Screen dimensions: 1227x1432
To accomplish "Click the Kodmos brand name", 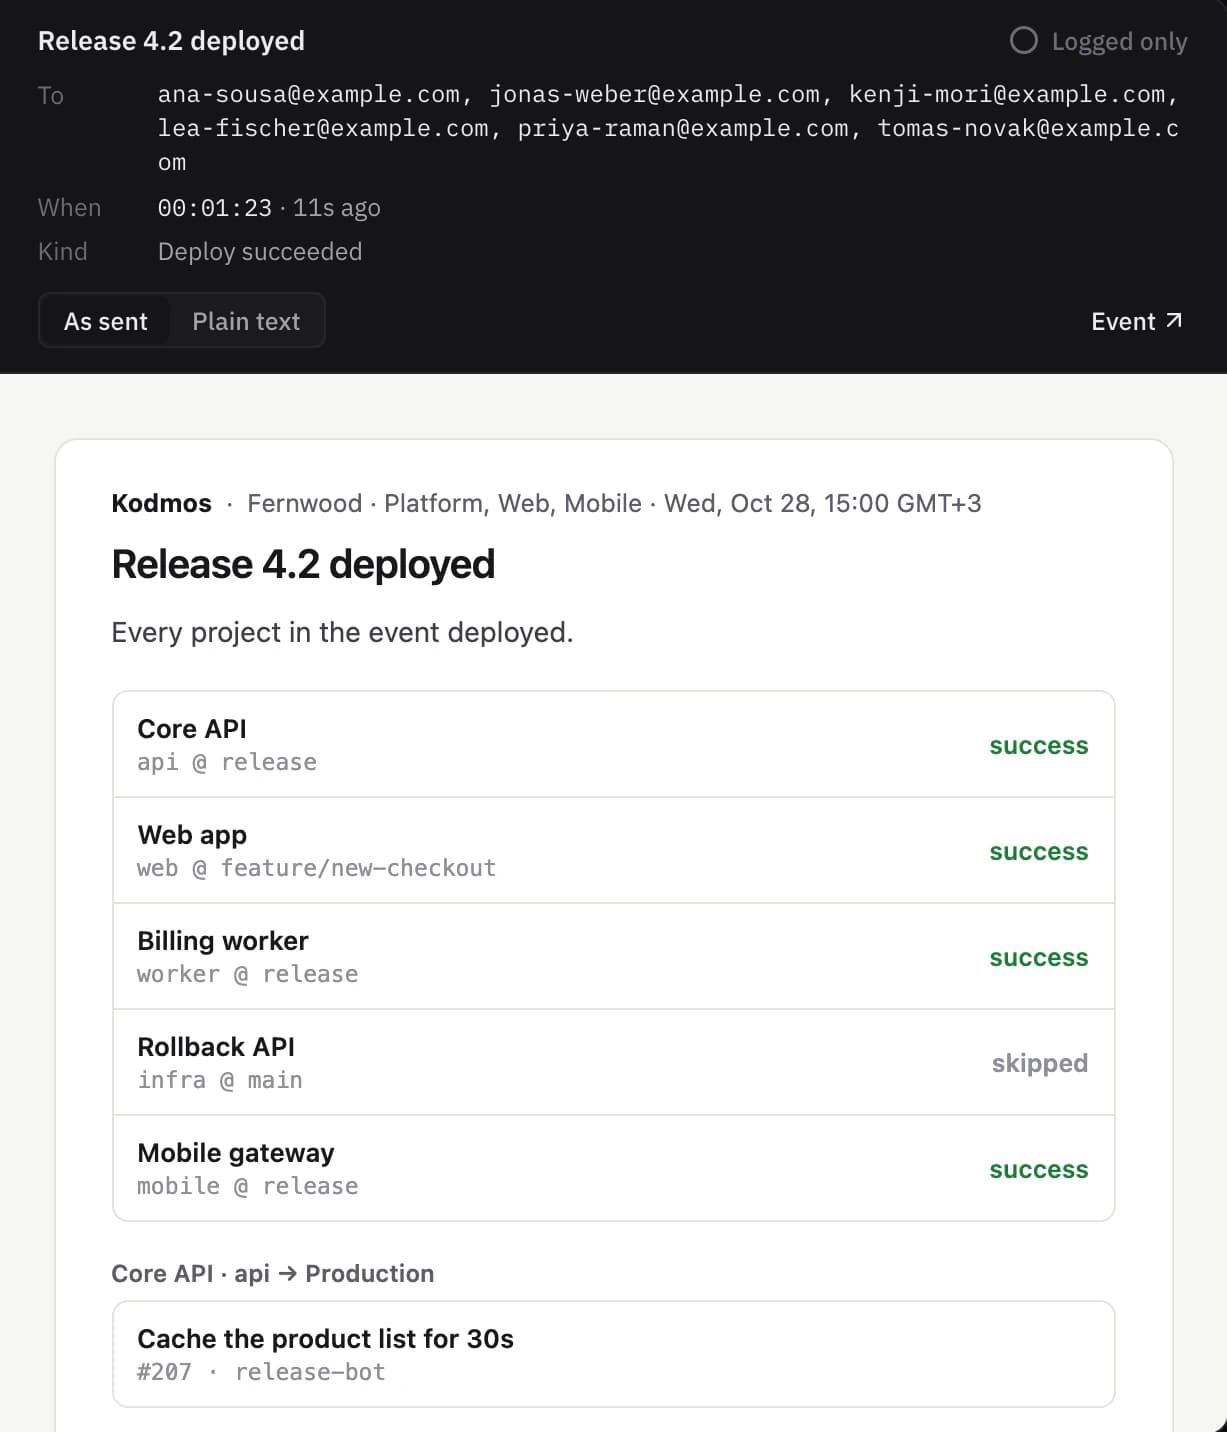I will tap(162, 503).
